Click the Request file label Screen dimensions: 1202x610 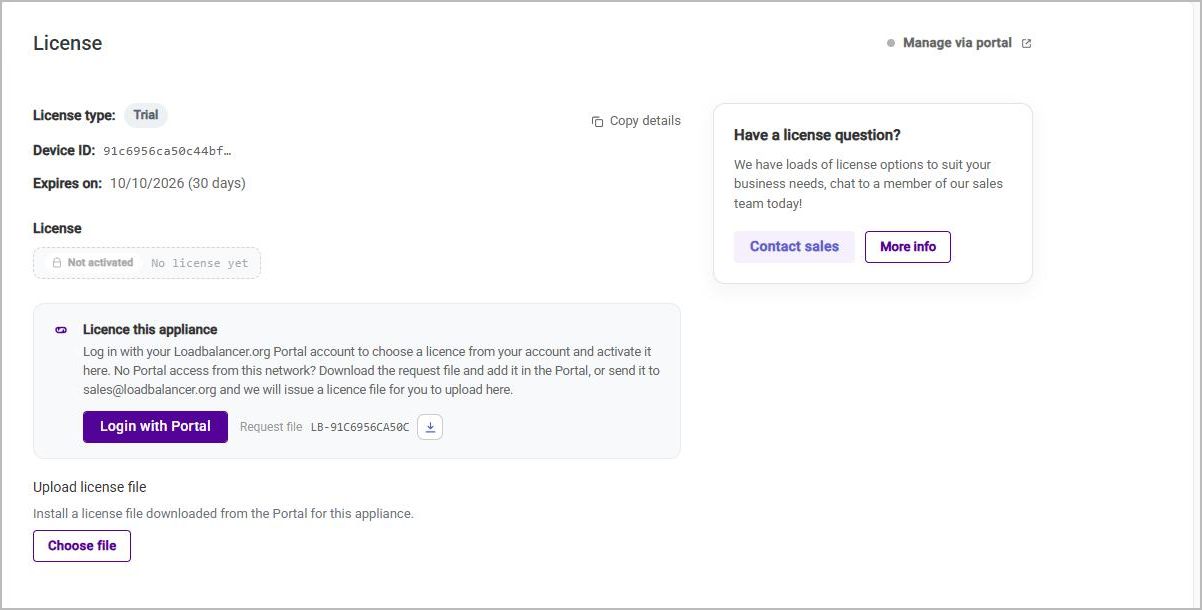[x=271, y=427]
